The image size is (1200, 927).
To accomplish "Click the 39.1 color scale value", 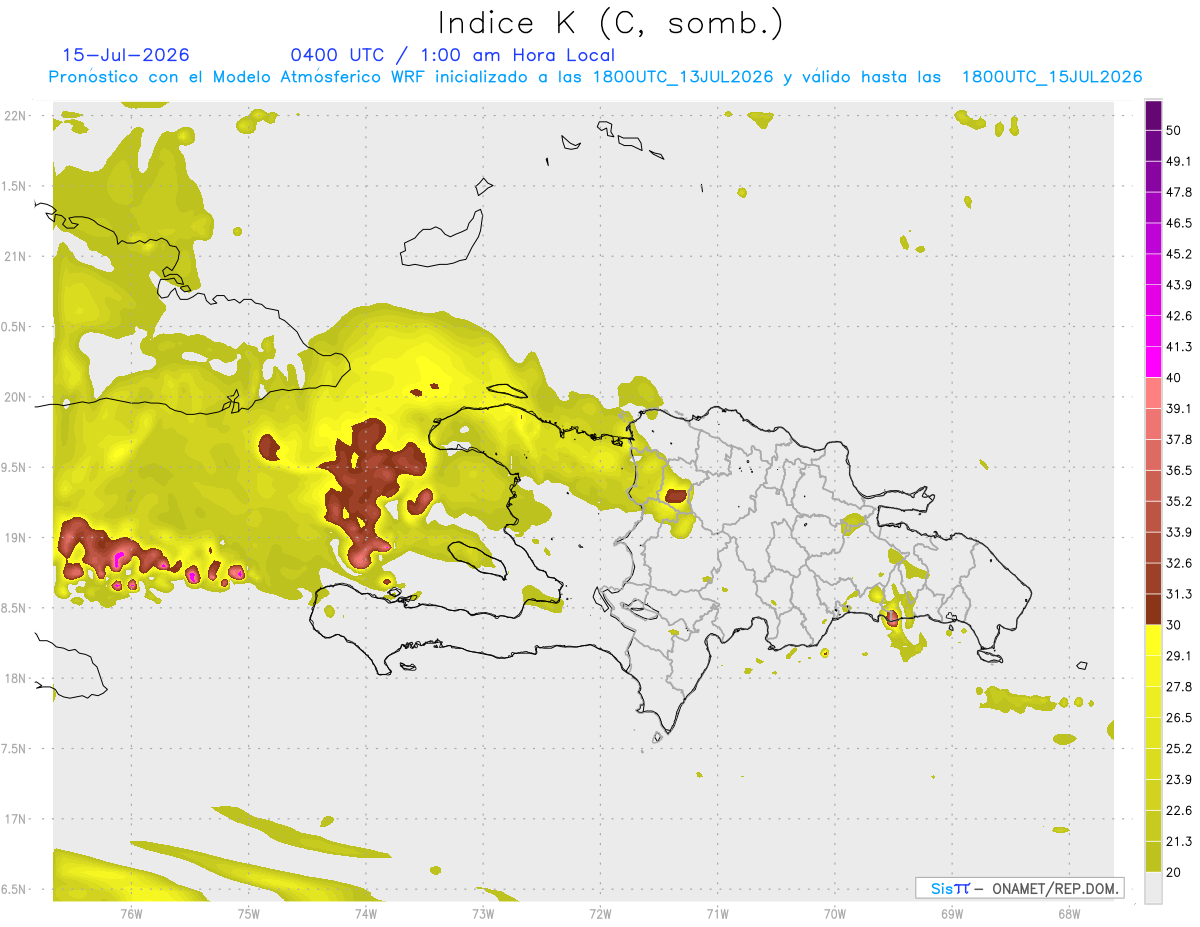I will click(1179, 409).
